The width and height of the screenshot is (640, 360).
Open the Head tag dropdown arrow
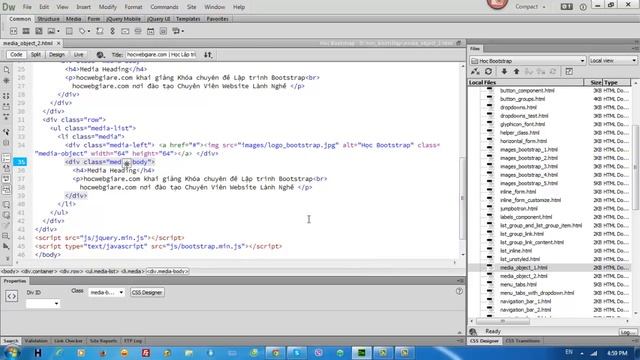click(x=89, y=31)
